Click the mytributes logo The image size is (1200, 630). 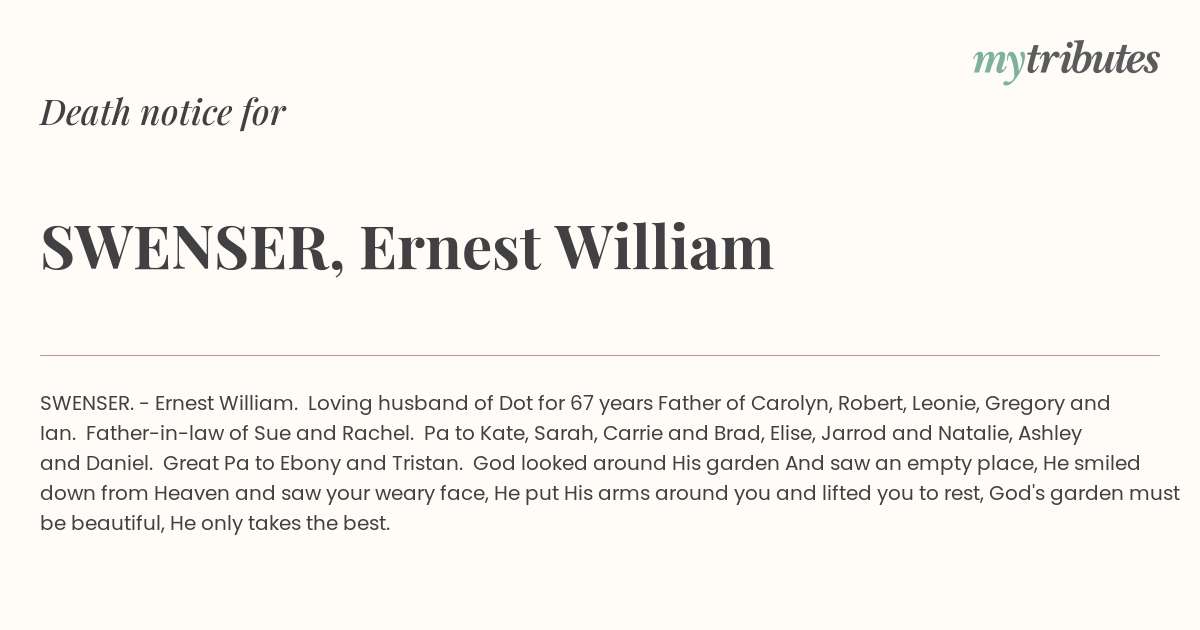pyautogui.click(x=1066, y=61)
